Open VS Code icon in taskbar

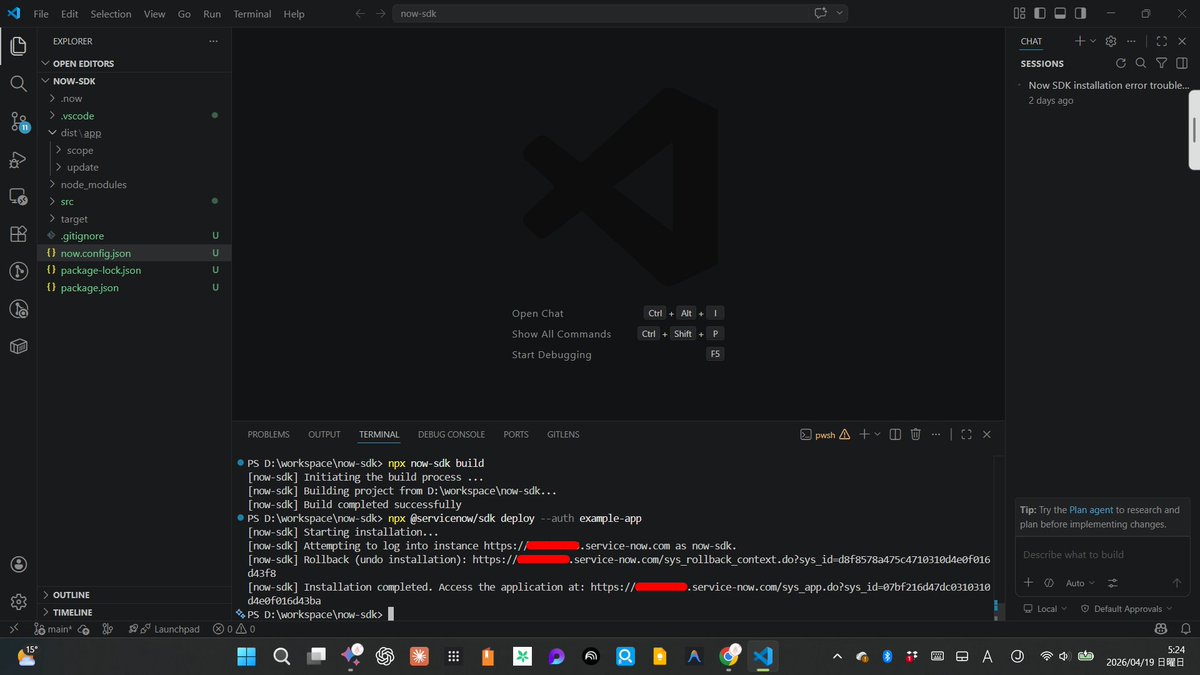pyautogui.click(x=764, y=656)
